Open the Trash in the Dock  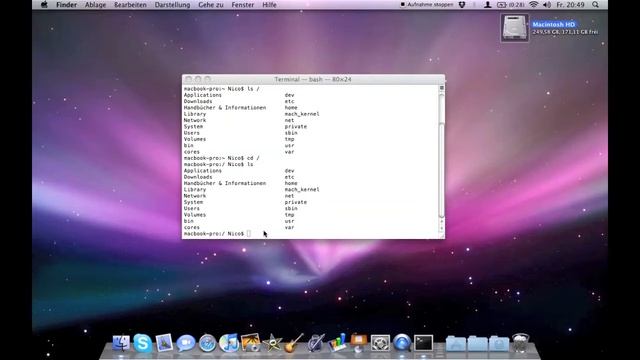click(520, 343)
